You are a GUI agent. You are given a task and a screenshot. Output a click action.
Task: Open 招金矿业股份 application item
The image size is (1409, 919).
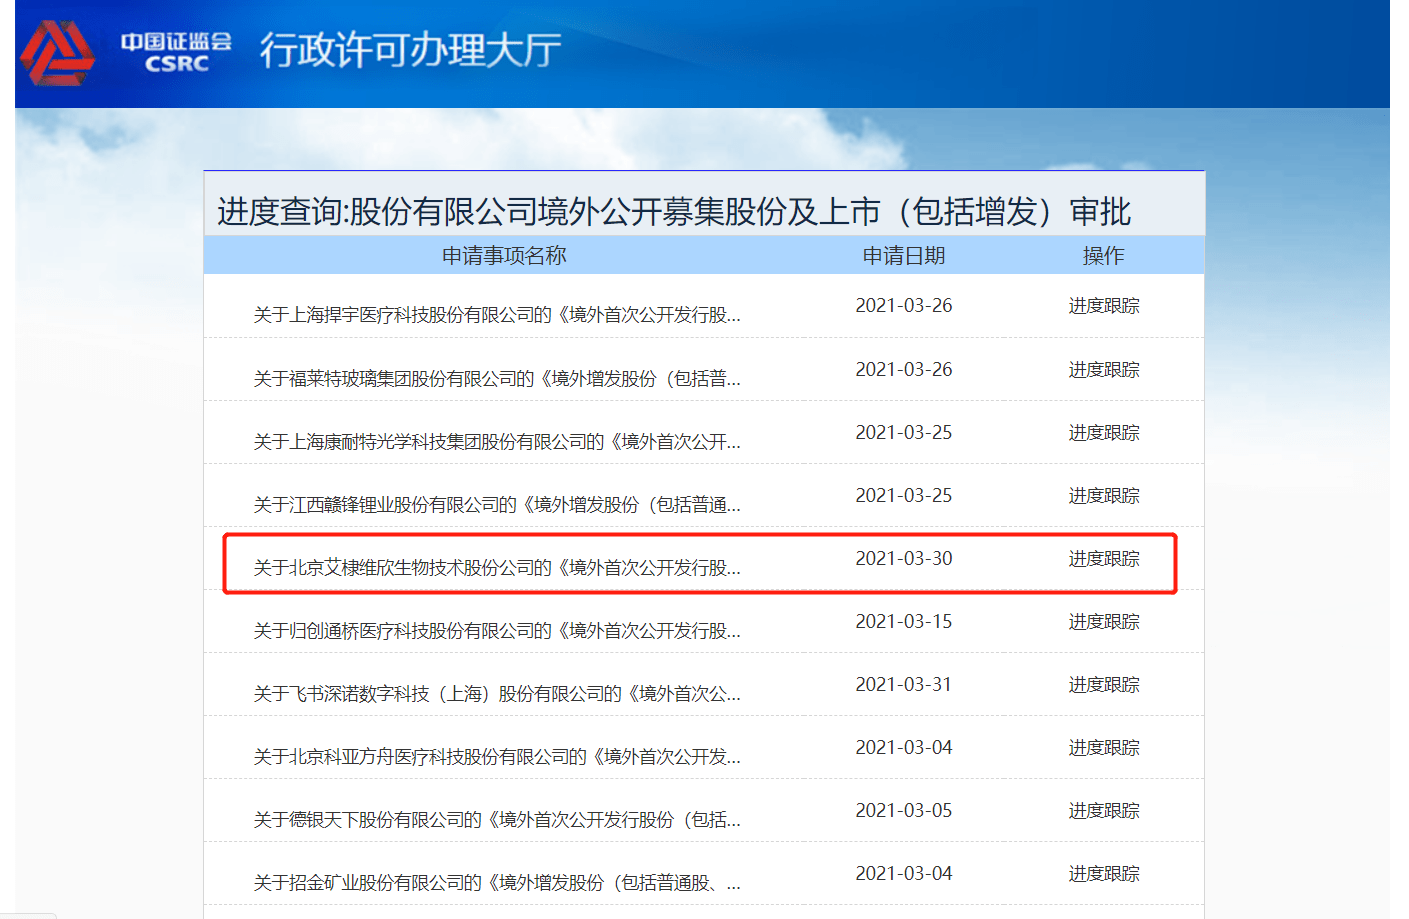tap(497, 883)
